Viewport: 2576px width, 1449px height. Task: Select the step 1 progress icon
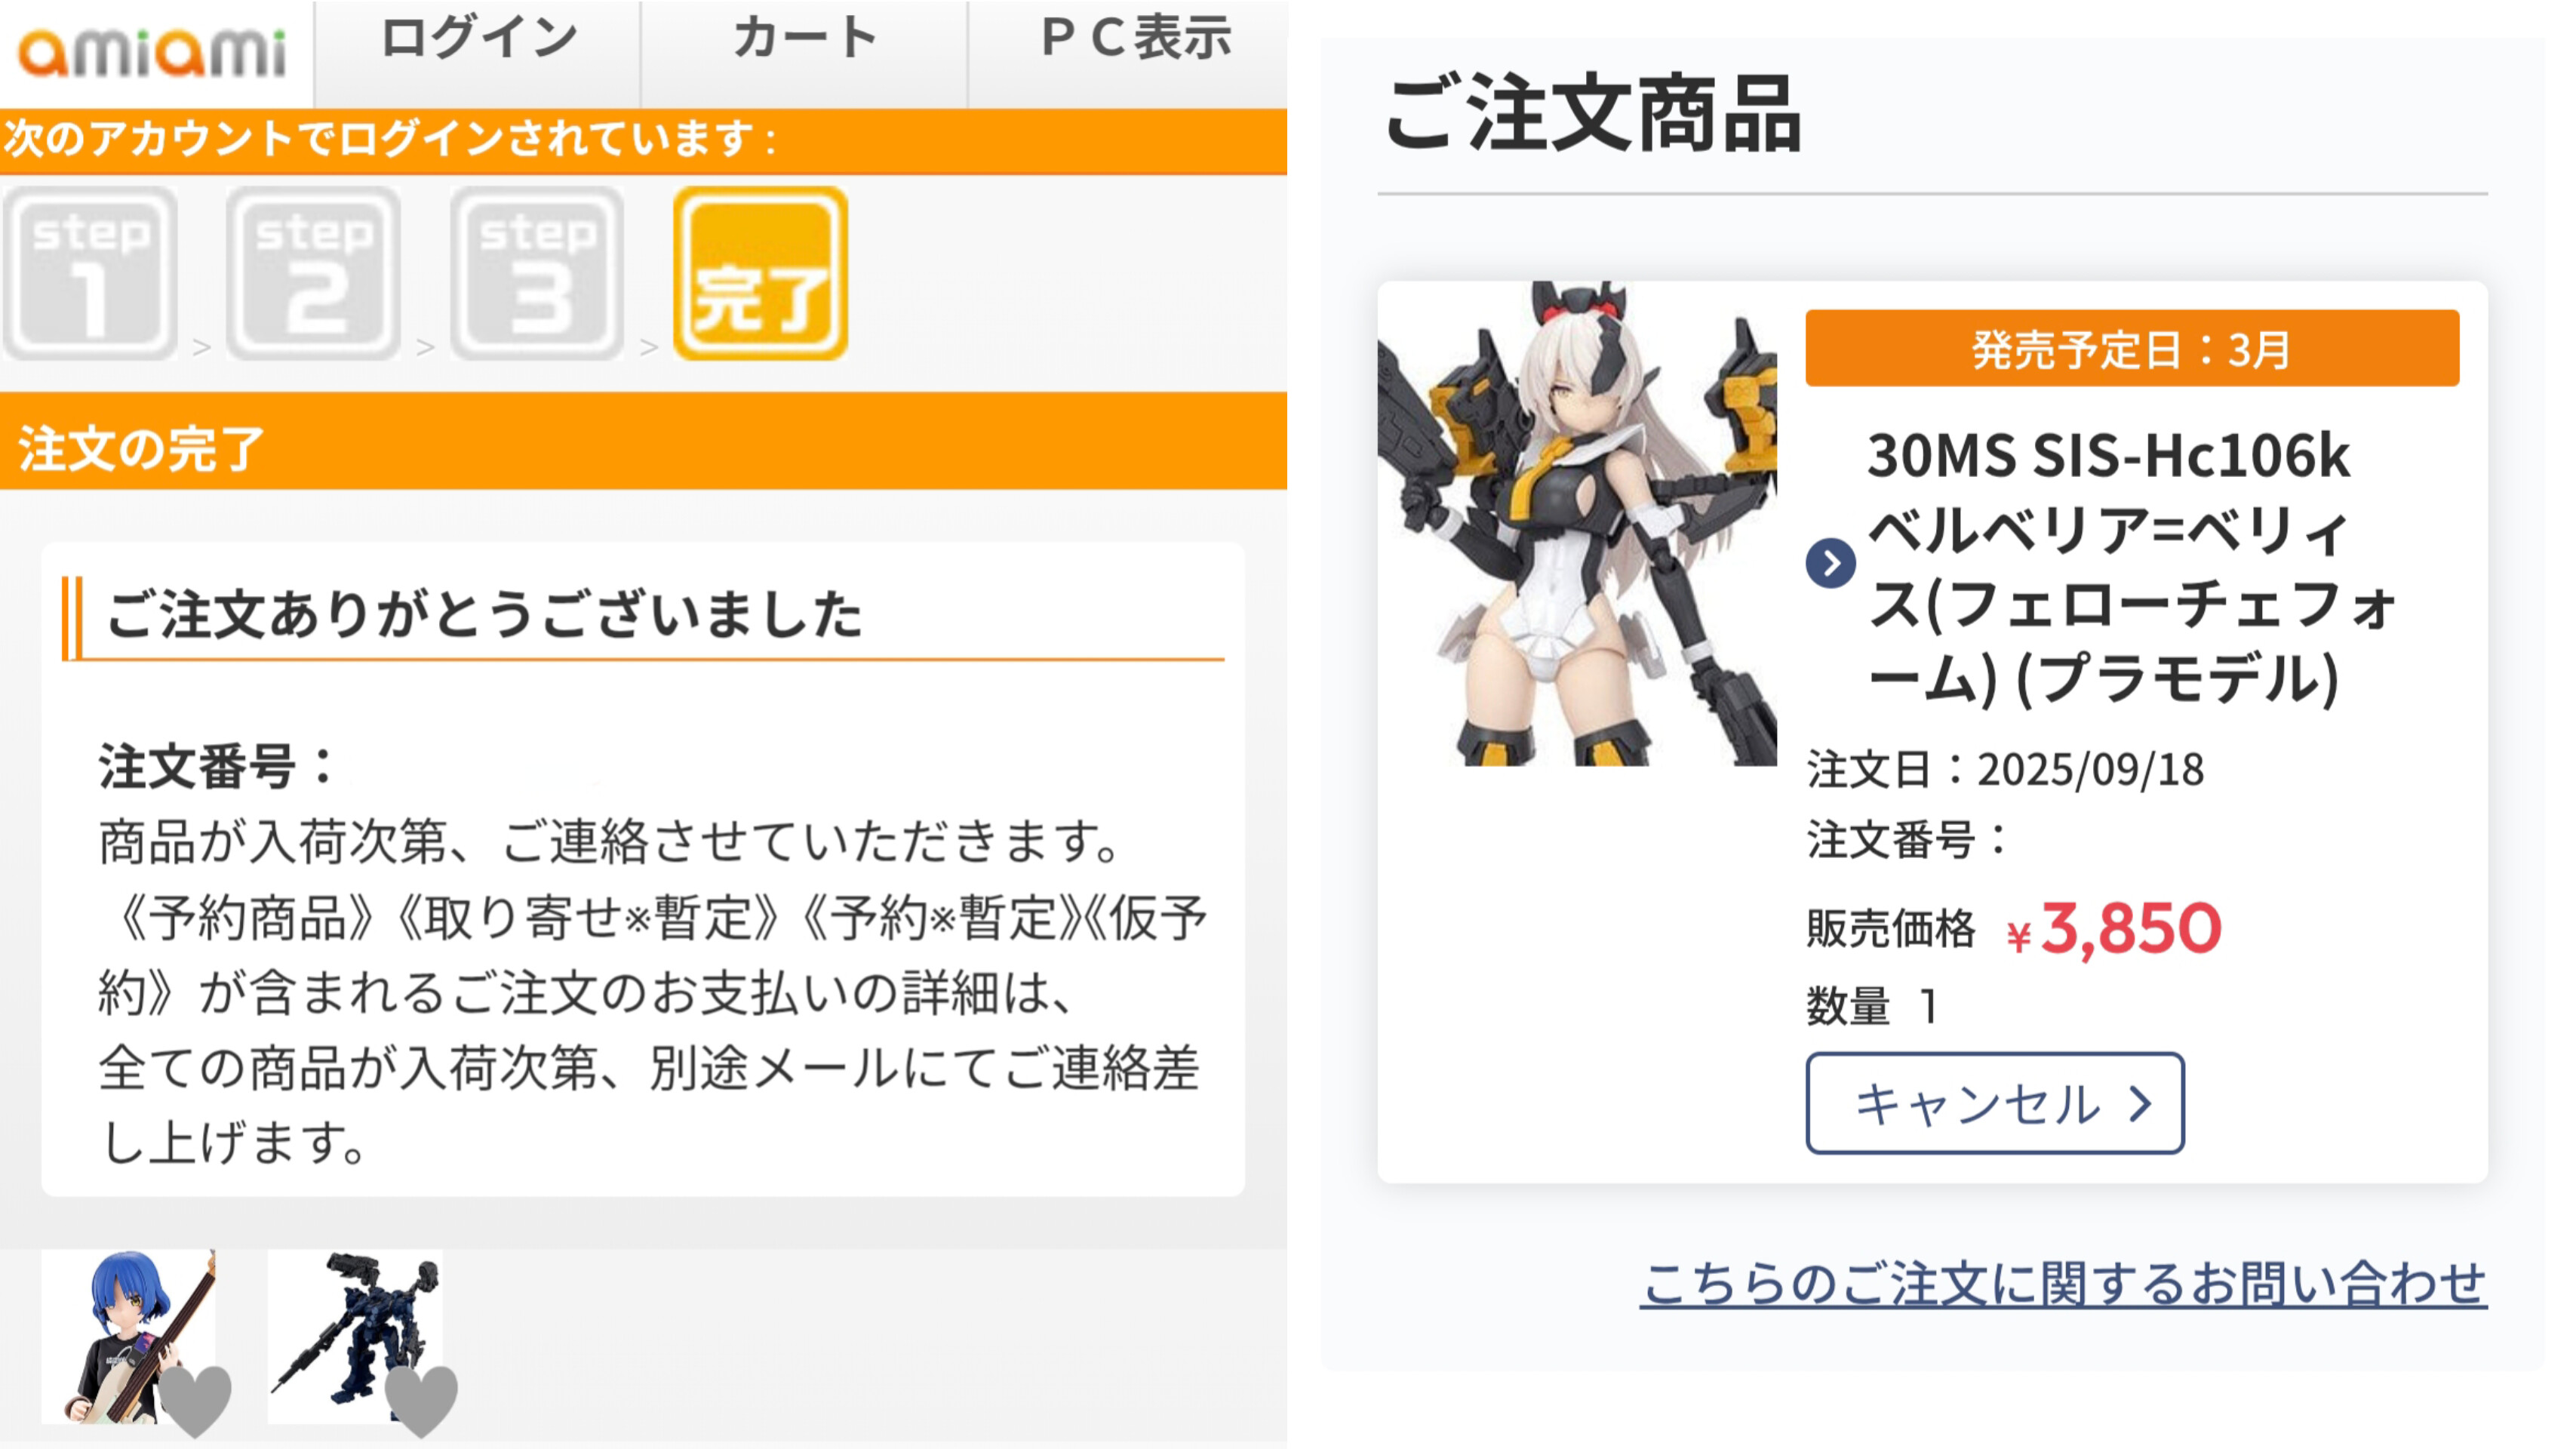[x=91, y=273]
